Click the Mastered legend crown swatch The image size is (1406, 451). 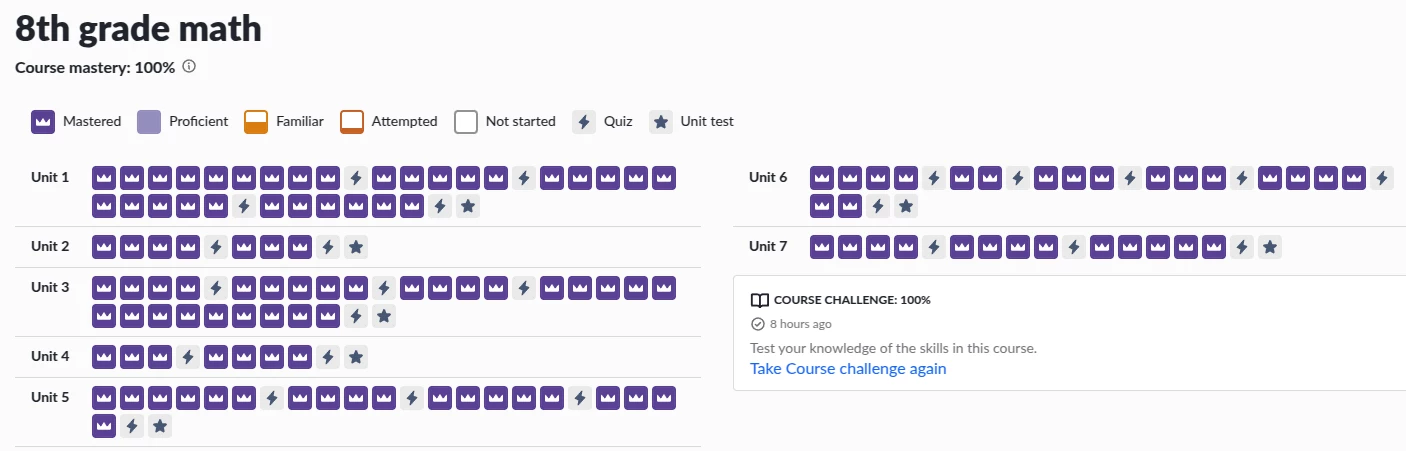(x=42, y=122)
